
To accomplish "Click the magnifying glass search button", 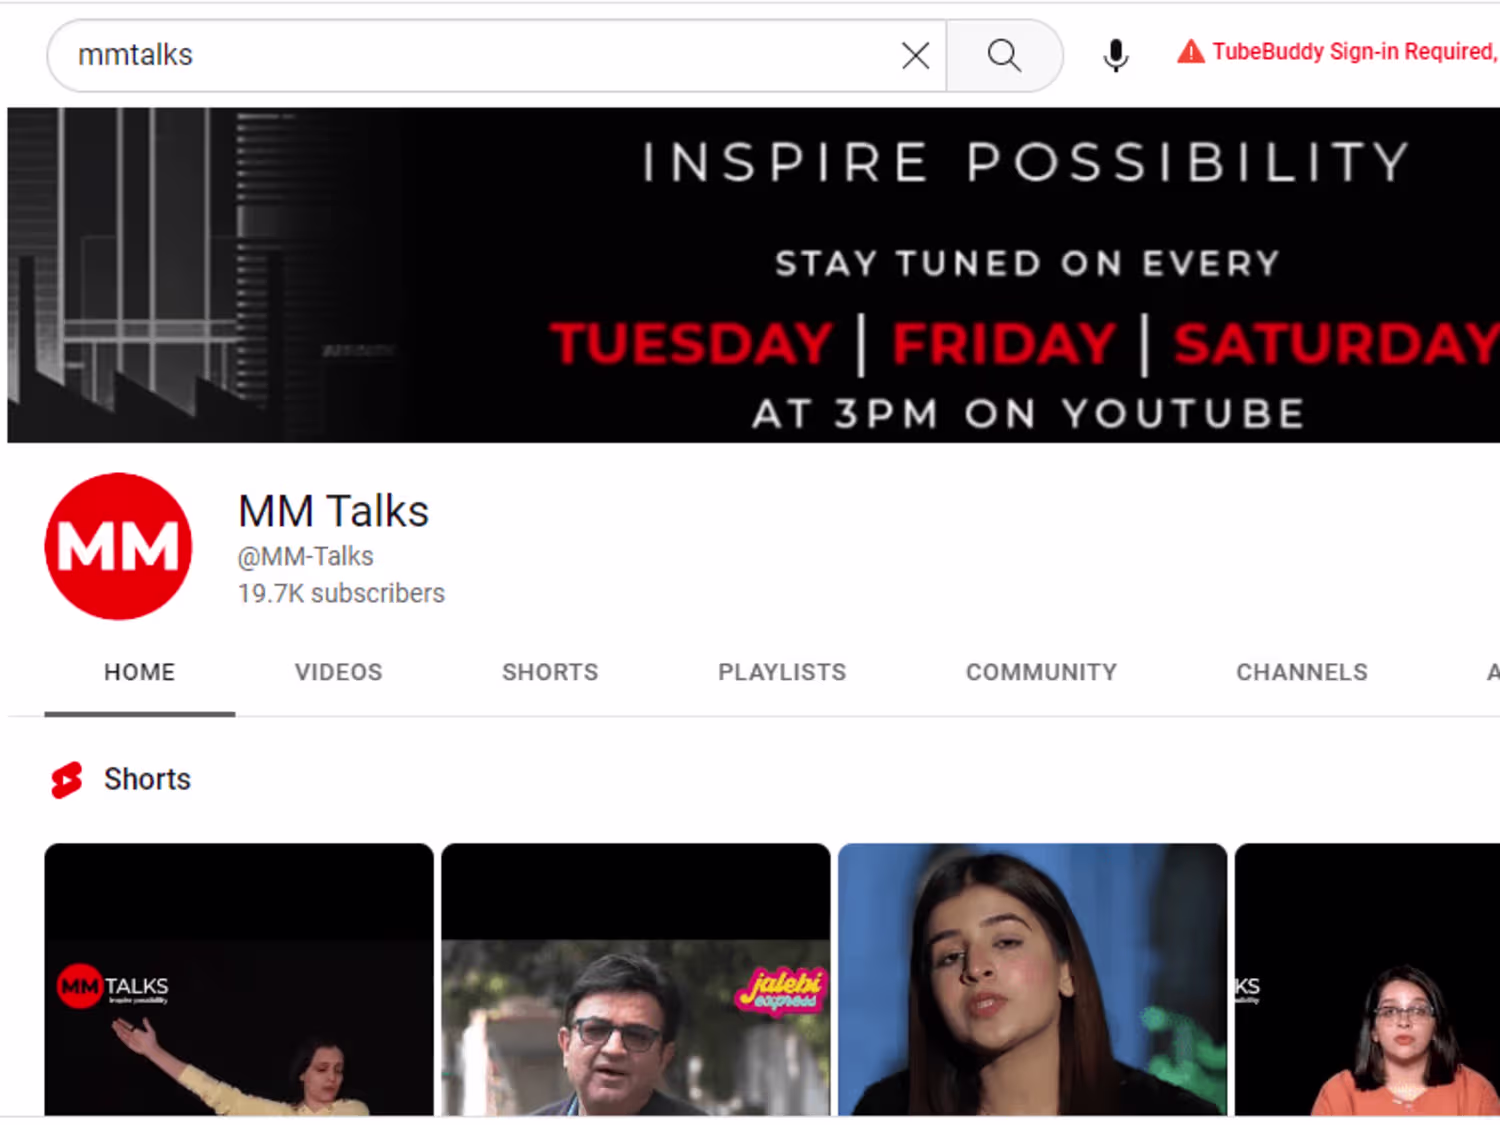I will [1004, 55].
